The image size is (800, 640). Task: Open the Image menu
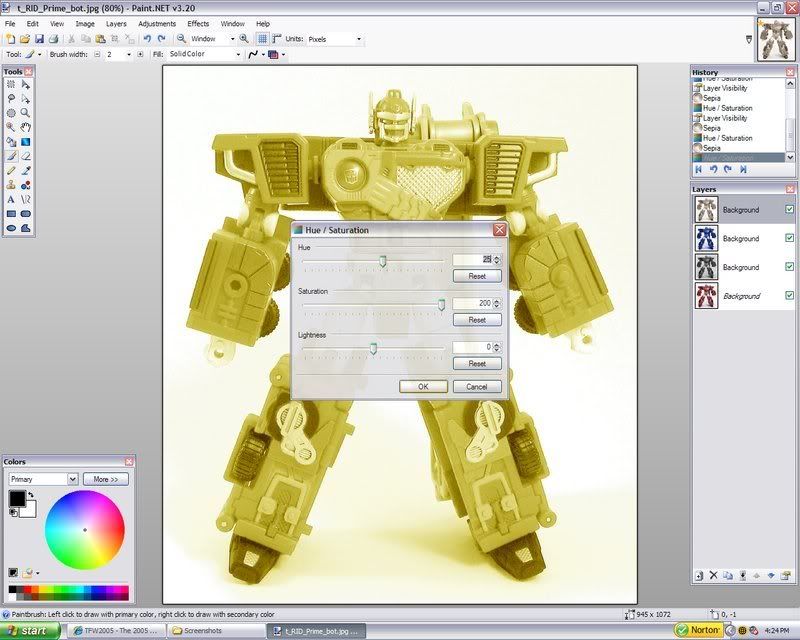(x=85, y=23)
